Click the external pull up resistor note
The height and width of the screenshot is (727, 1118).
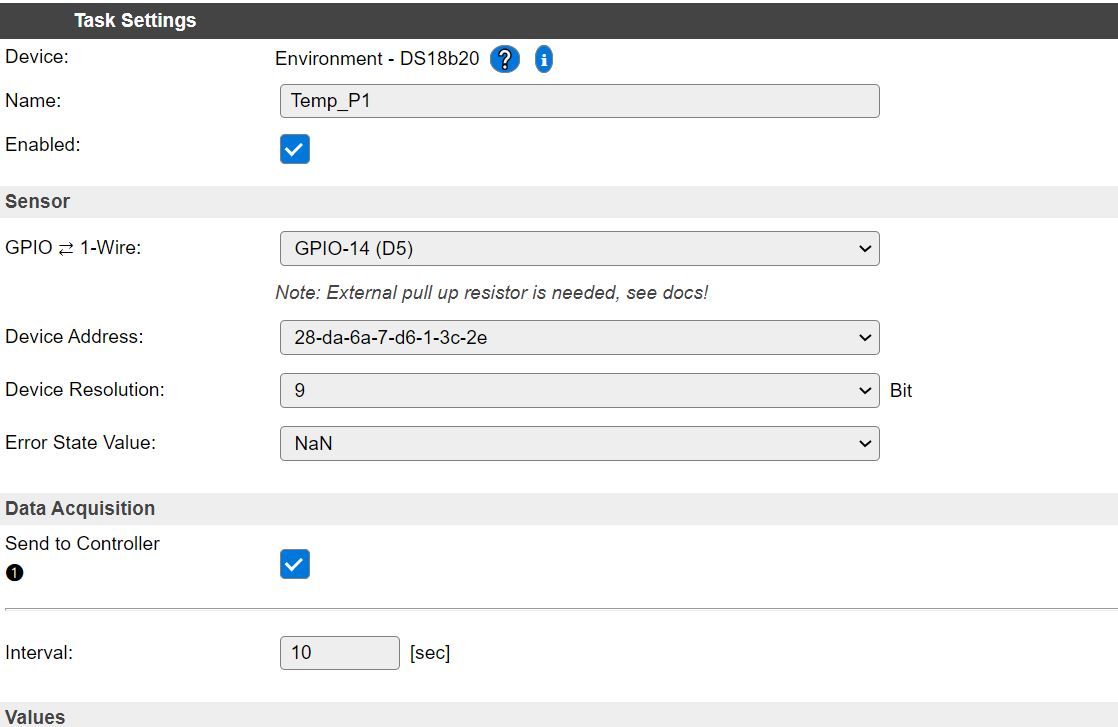point(491,293)
